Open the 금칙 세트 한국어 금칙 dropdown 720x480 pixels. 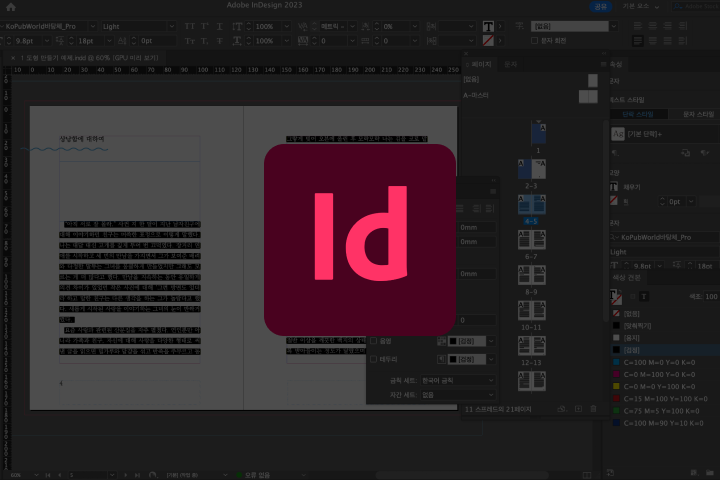pyautogui.click(x=458, y=380)
